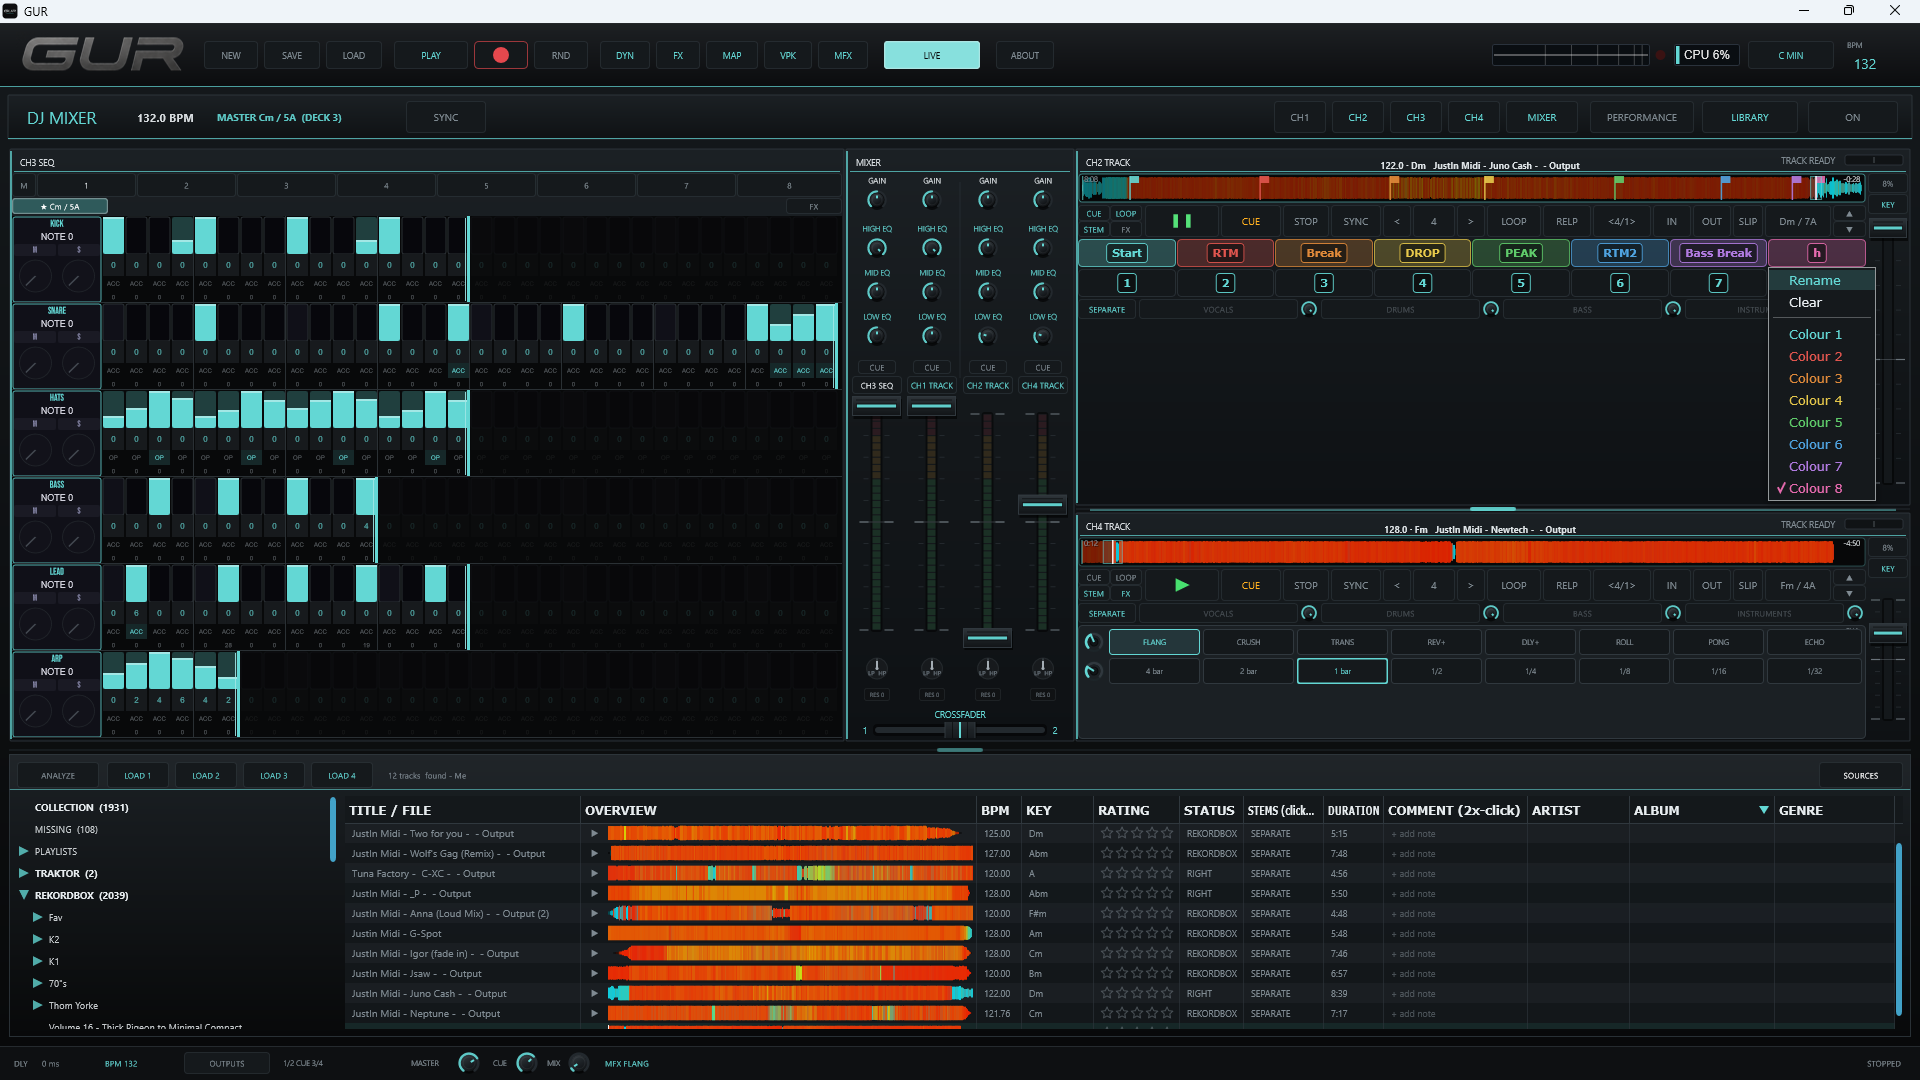This screenshot has width=1920, height=1080.
Task: Expand the PLAYLISTS tree node
Action: pos(23,851)
